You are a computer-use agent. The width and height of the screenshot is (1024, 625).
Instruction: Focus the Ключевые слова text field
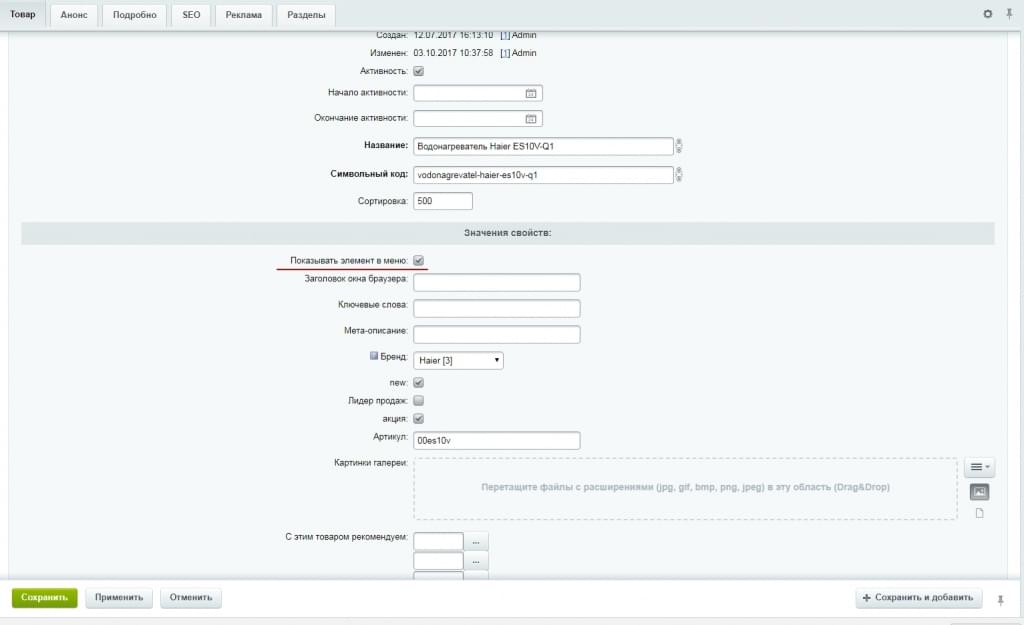(496, 308)
